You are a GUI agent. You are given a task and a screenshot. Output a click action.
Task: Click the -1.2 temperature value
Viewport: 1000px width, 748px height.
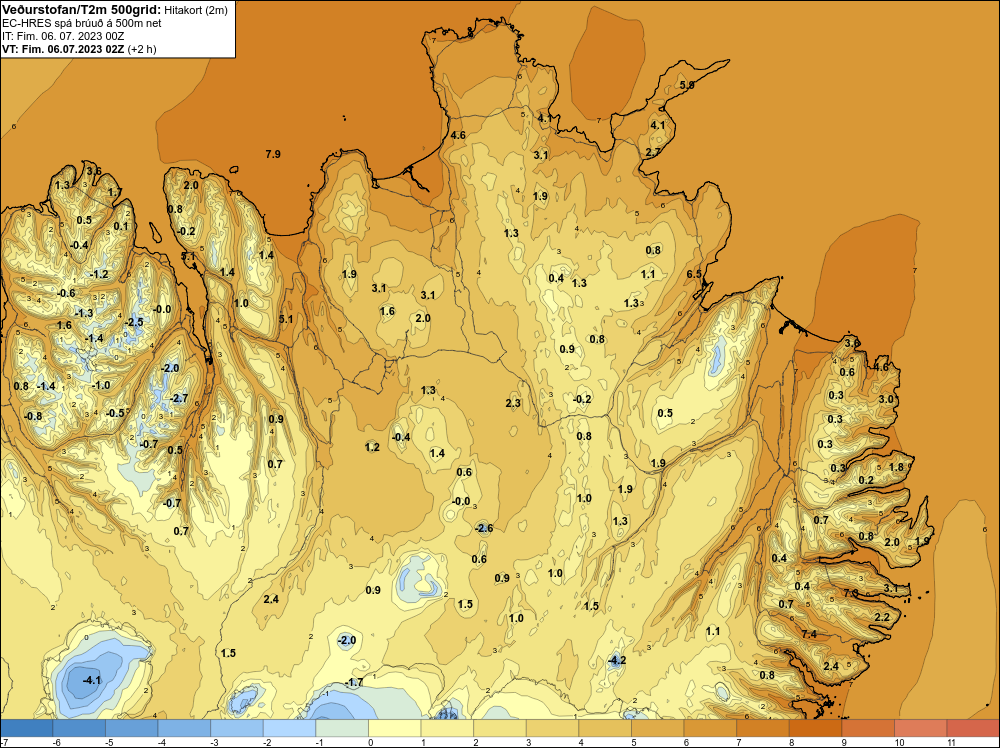99,275
